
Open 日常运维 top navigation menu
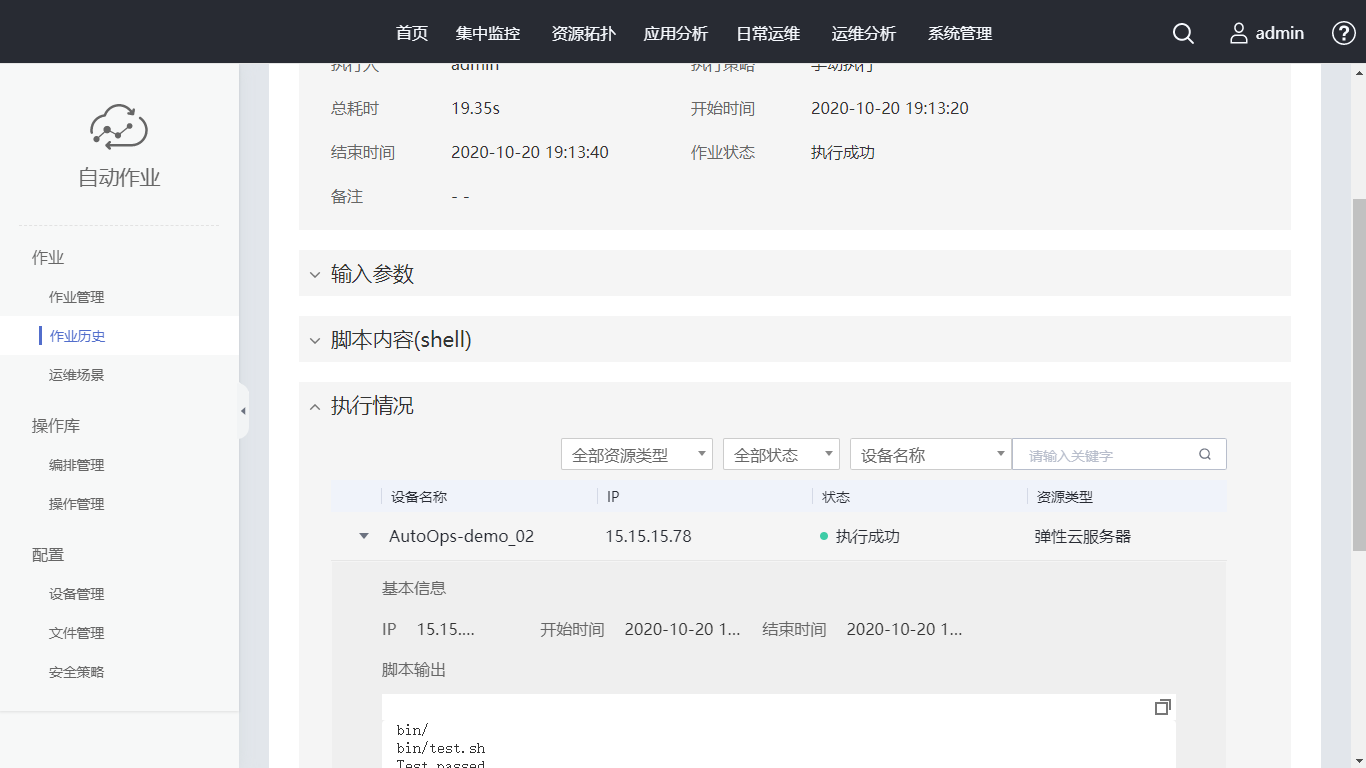point(768,33)
